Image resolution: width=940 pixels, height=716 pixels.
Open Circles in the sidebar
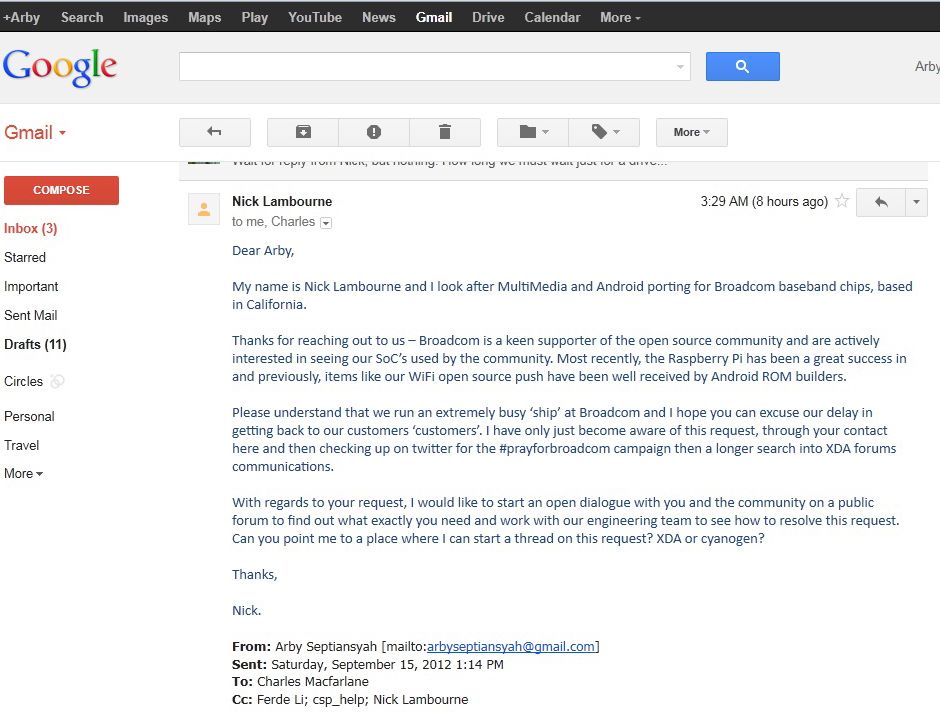point(23,381)
